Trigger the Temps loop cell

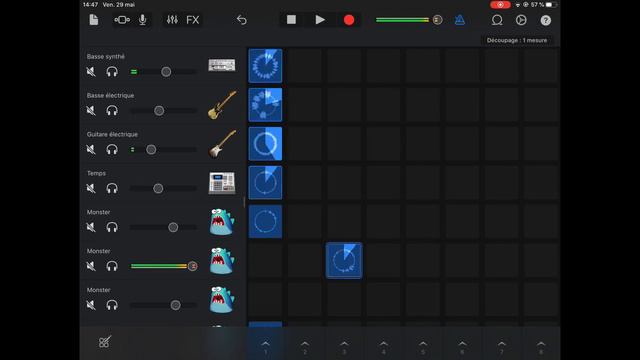point(265,182)
